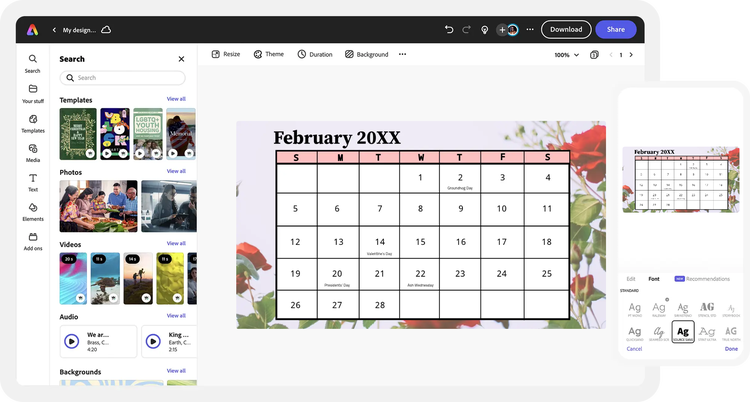Click the Adobe Express logo
This screenshot has height=402, width=750.
(x=33, y=30)
